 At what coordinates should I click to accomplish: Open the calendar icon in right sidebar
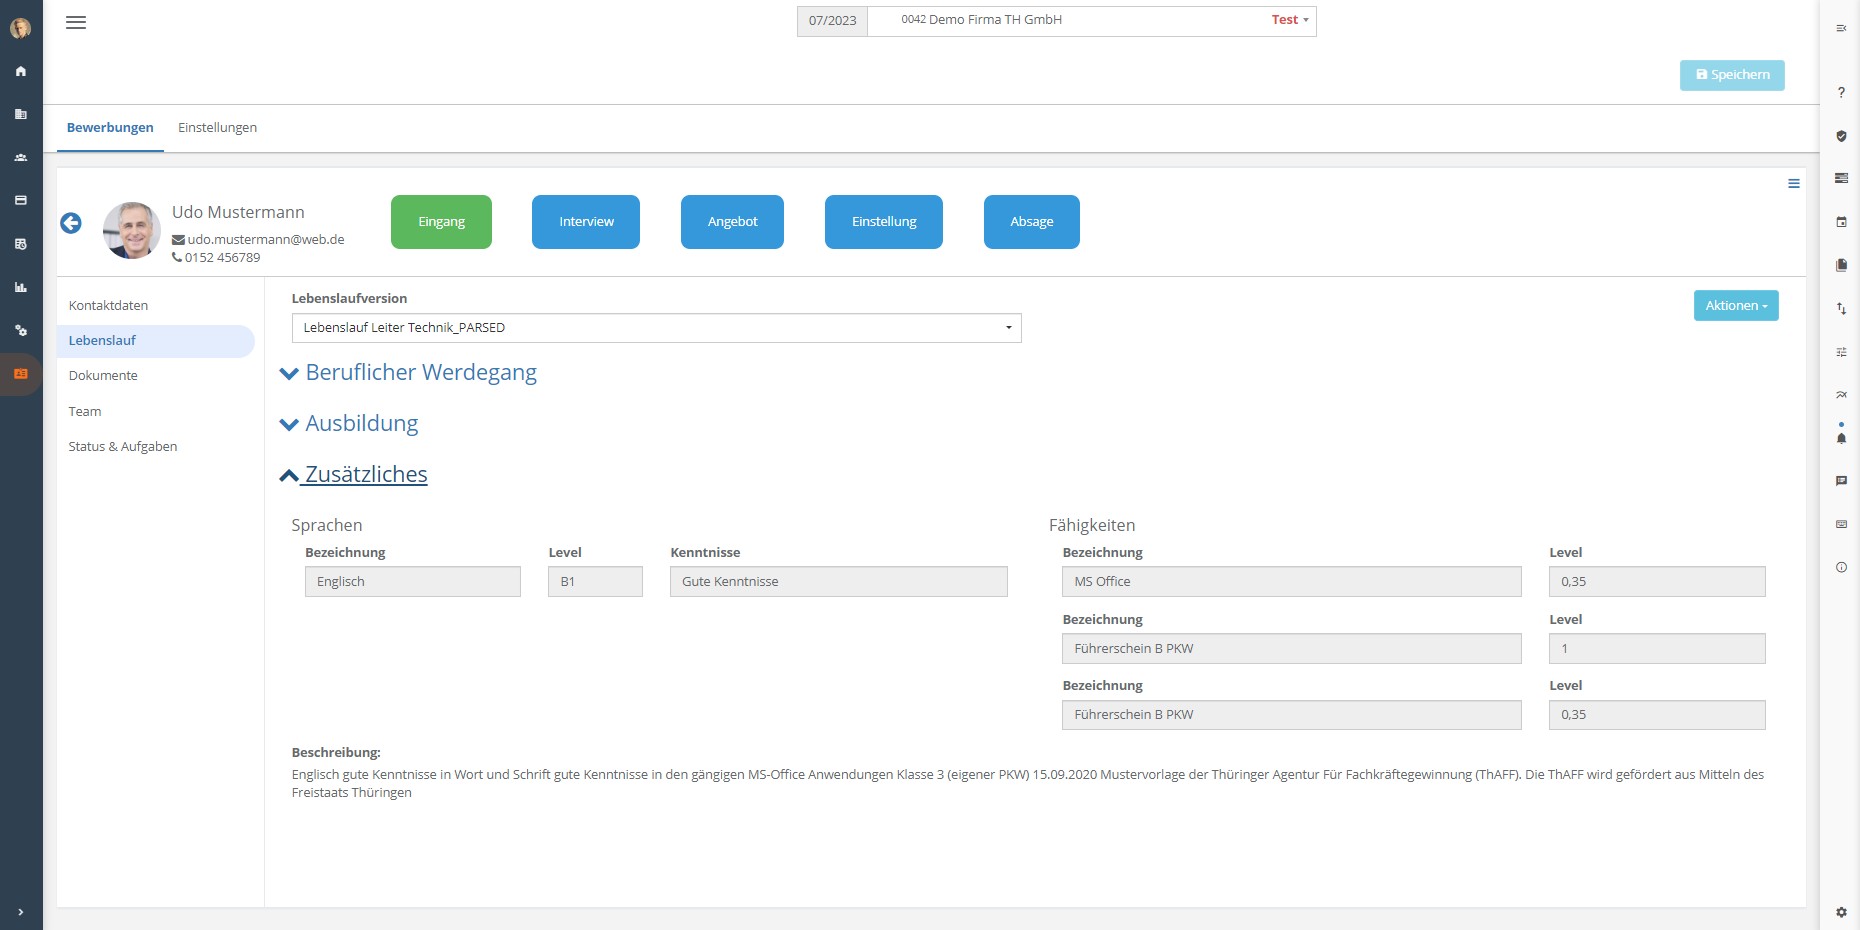point(1841,222)
